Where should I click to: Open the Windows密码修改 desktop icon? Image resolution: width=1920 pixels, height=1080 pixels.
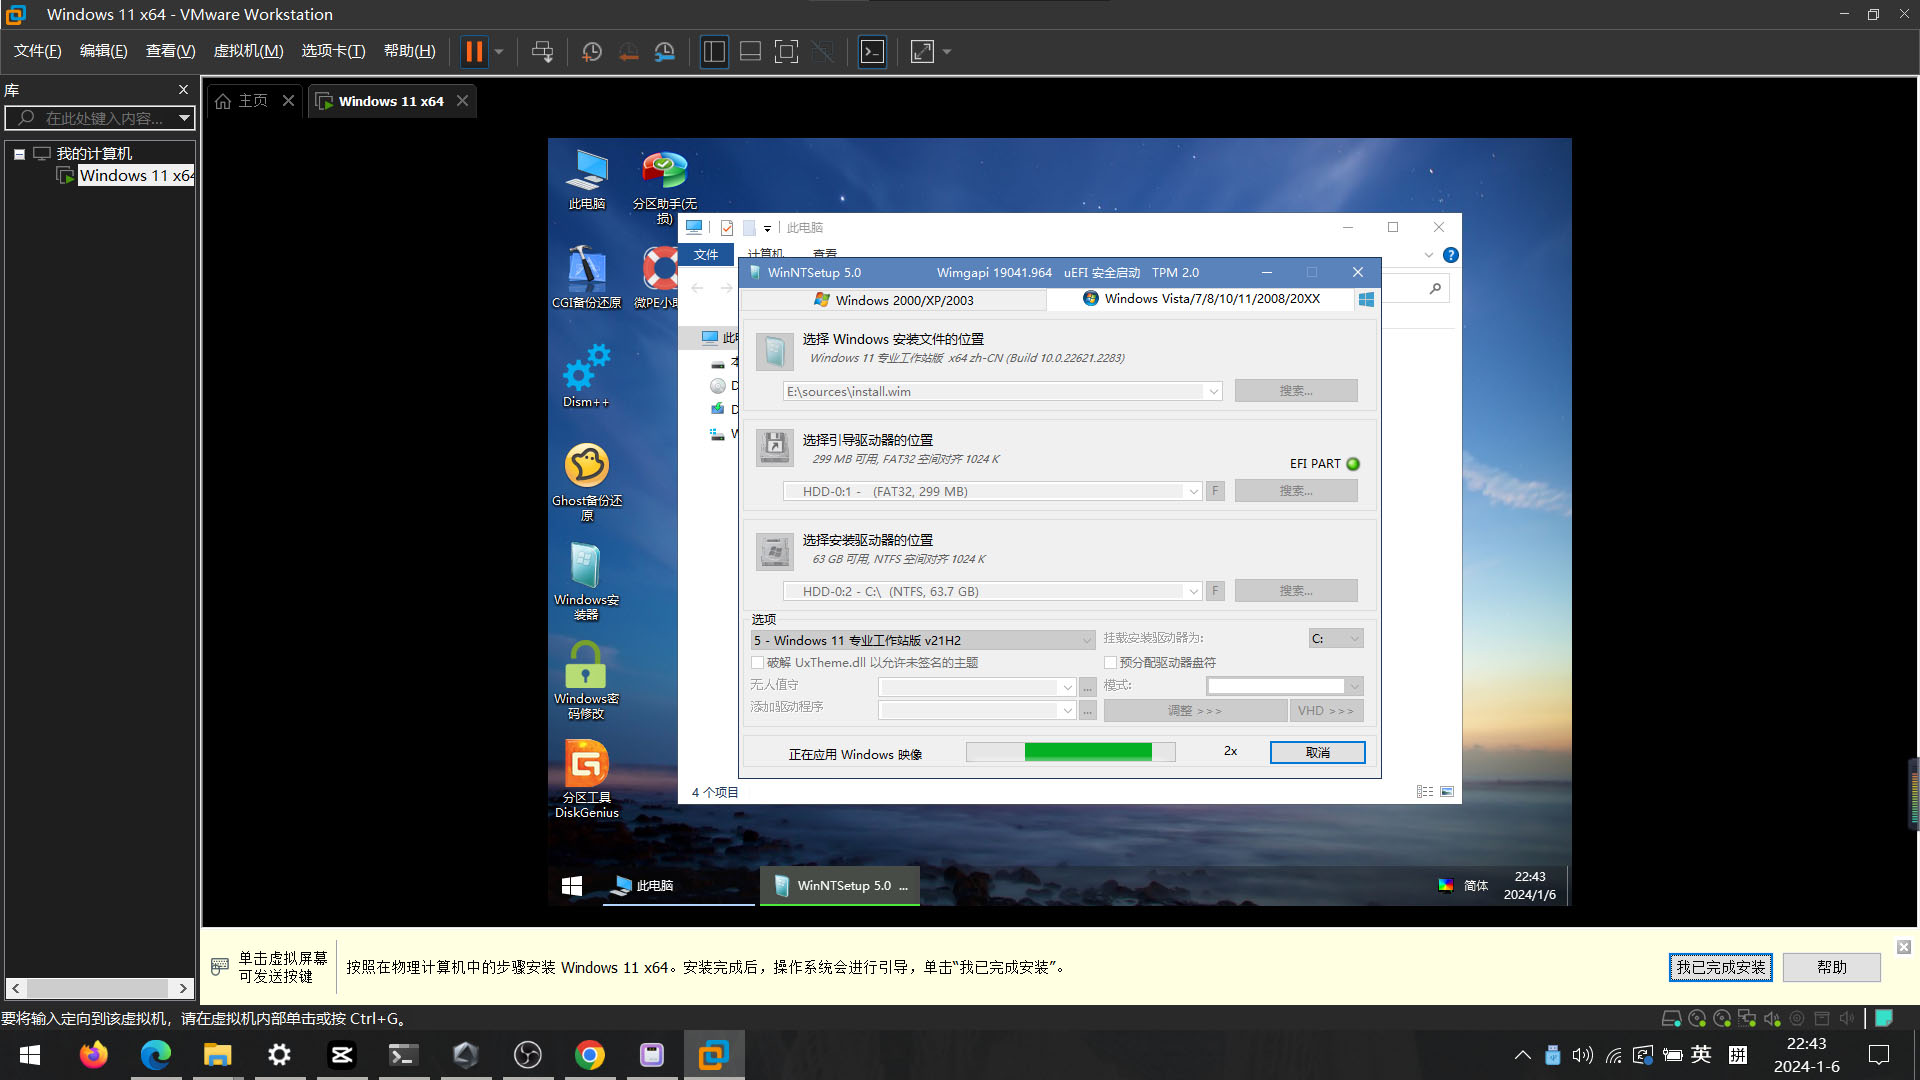(586, 680)
